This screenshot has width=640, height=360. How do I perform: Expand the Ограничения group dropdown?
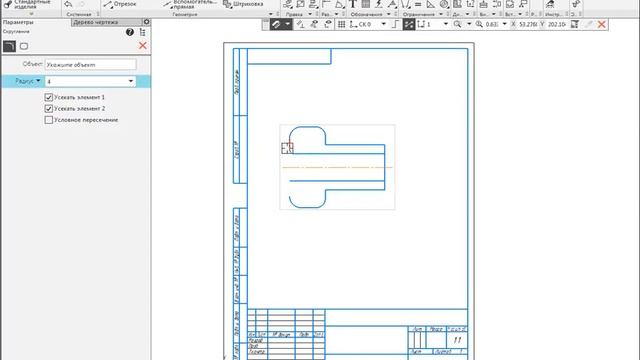pyautogui.click(x=441, y=14)
